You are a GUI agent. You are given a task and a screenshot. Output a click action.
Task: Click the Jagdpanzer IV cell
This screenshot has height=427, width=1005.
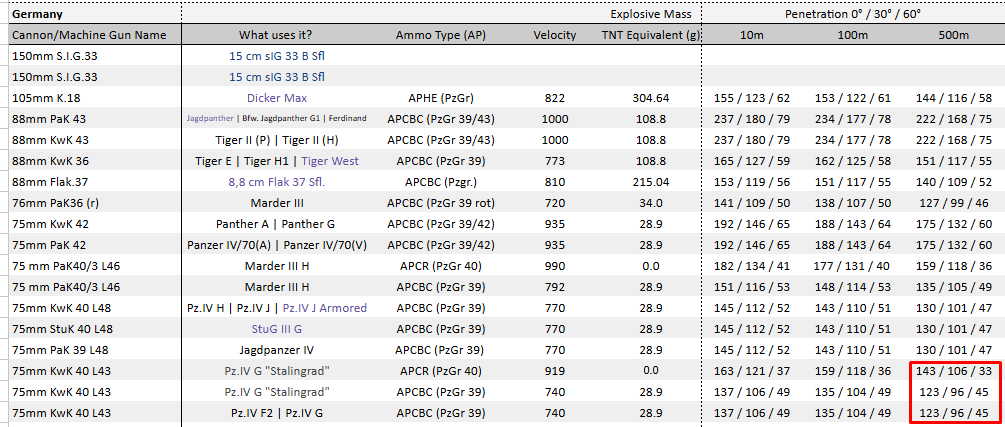pos(277,350)
